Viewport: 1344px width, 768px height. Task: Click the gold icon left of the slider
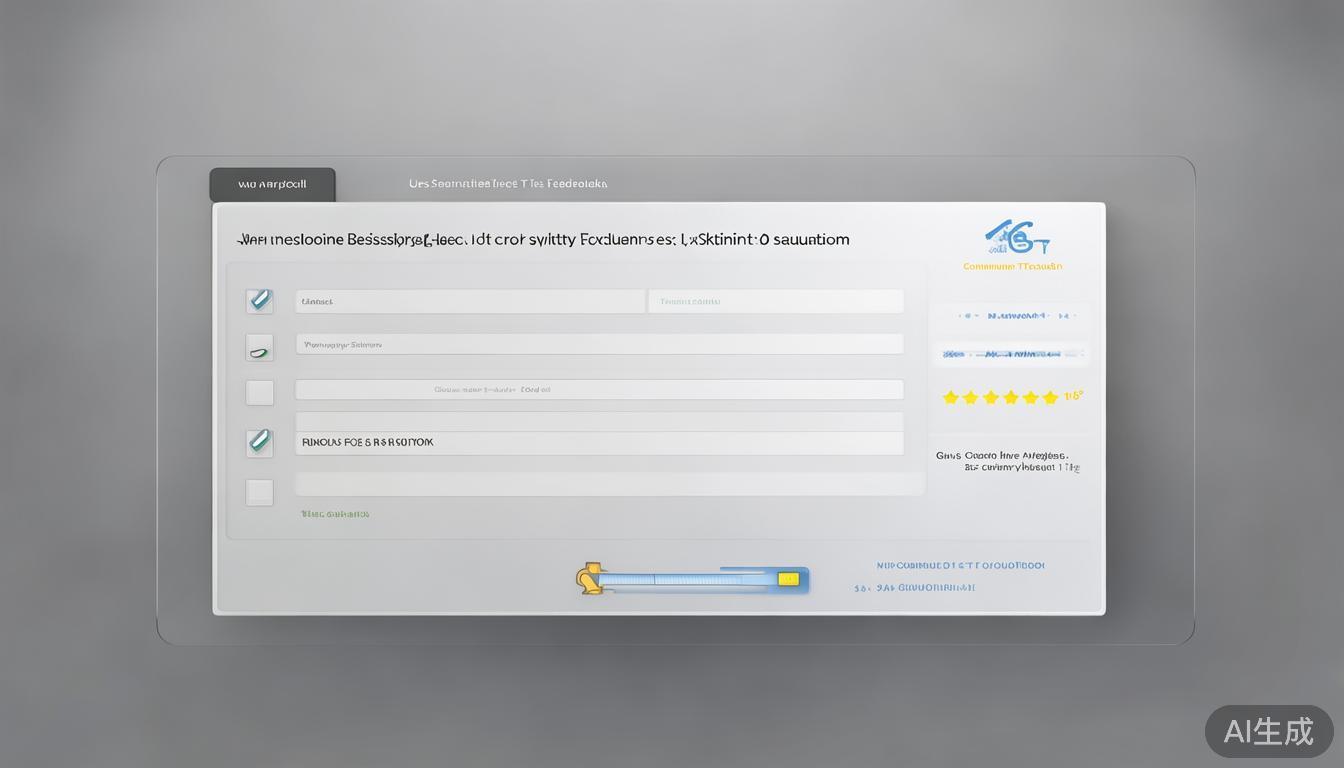coord(590,578)
